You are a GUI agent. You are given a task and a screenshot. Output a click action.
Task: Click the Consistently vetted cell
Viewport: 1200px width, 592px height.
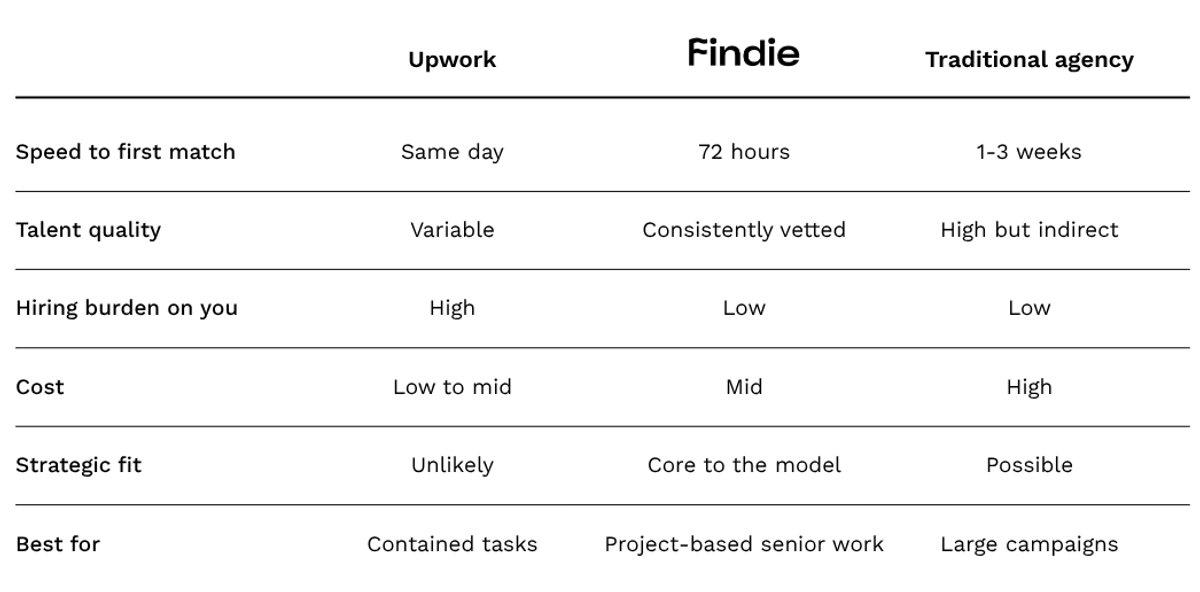744,230
